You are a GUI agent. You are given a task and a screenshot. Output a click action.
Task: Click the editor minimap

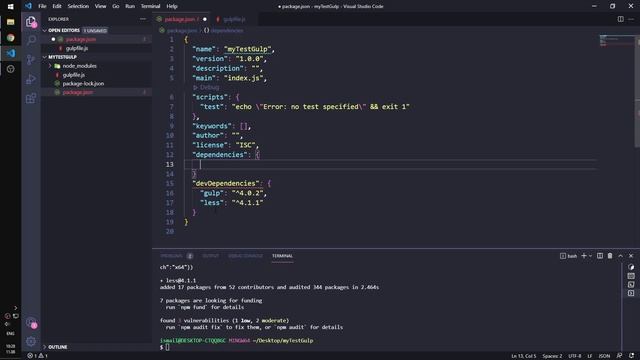[616, 41]
